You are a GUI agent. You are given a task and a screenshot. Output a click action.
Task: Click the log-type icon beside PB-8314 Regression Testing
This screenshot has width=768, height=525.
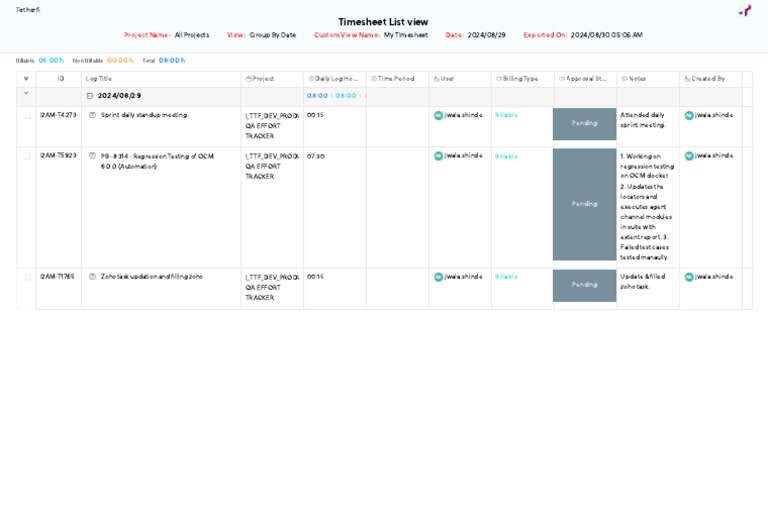[x=92, y=156]
